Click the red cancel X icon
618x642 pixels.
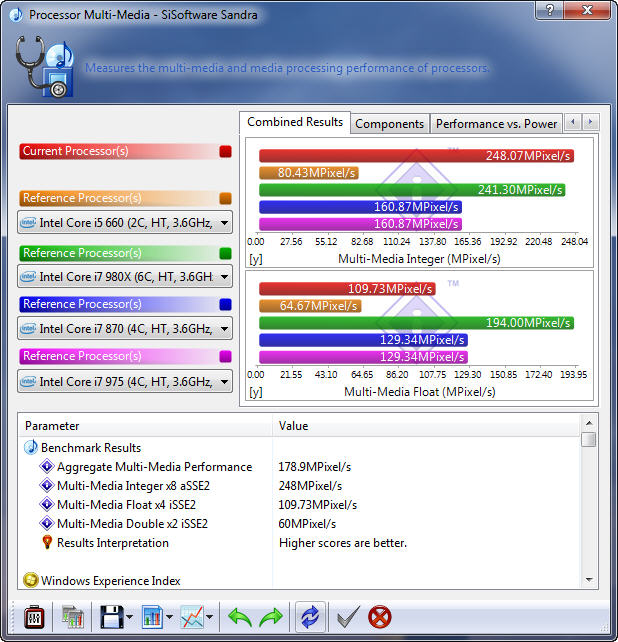tap(380, 617)
